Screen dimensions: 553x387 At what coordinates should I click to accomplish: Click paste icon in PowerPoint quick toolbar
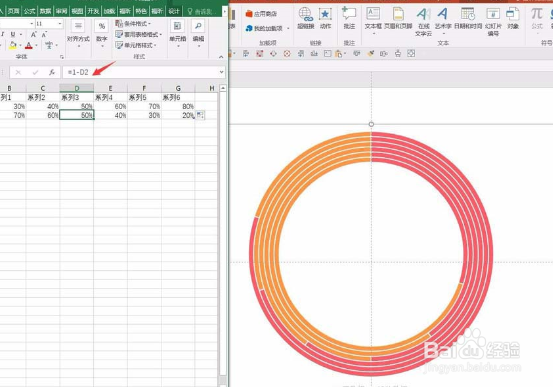[339, 54]
